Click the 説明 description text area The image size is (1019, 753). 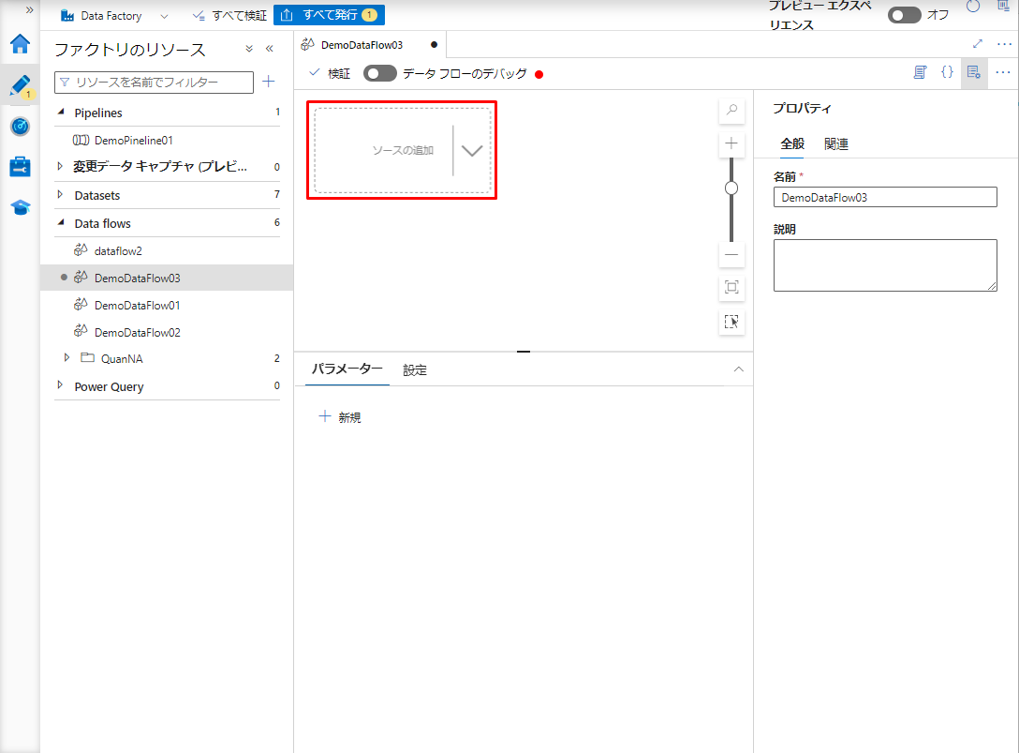click(x=885, y=265)
